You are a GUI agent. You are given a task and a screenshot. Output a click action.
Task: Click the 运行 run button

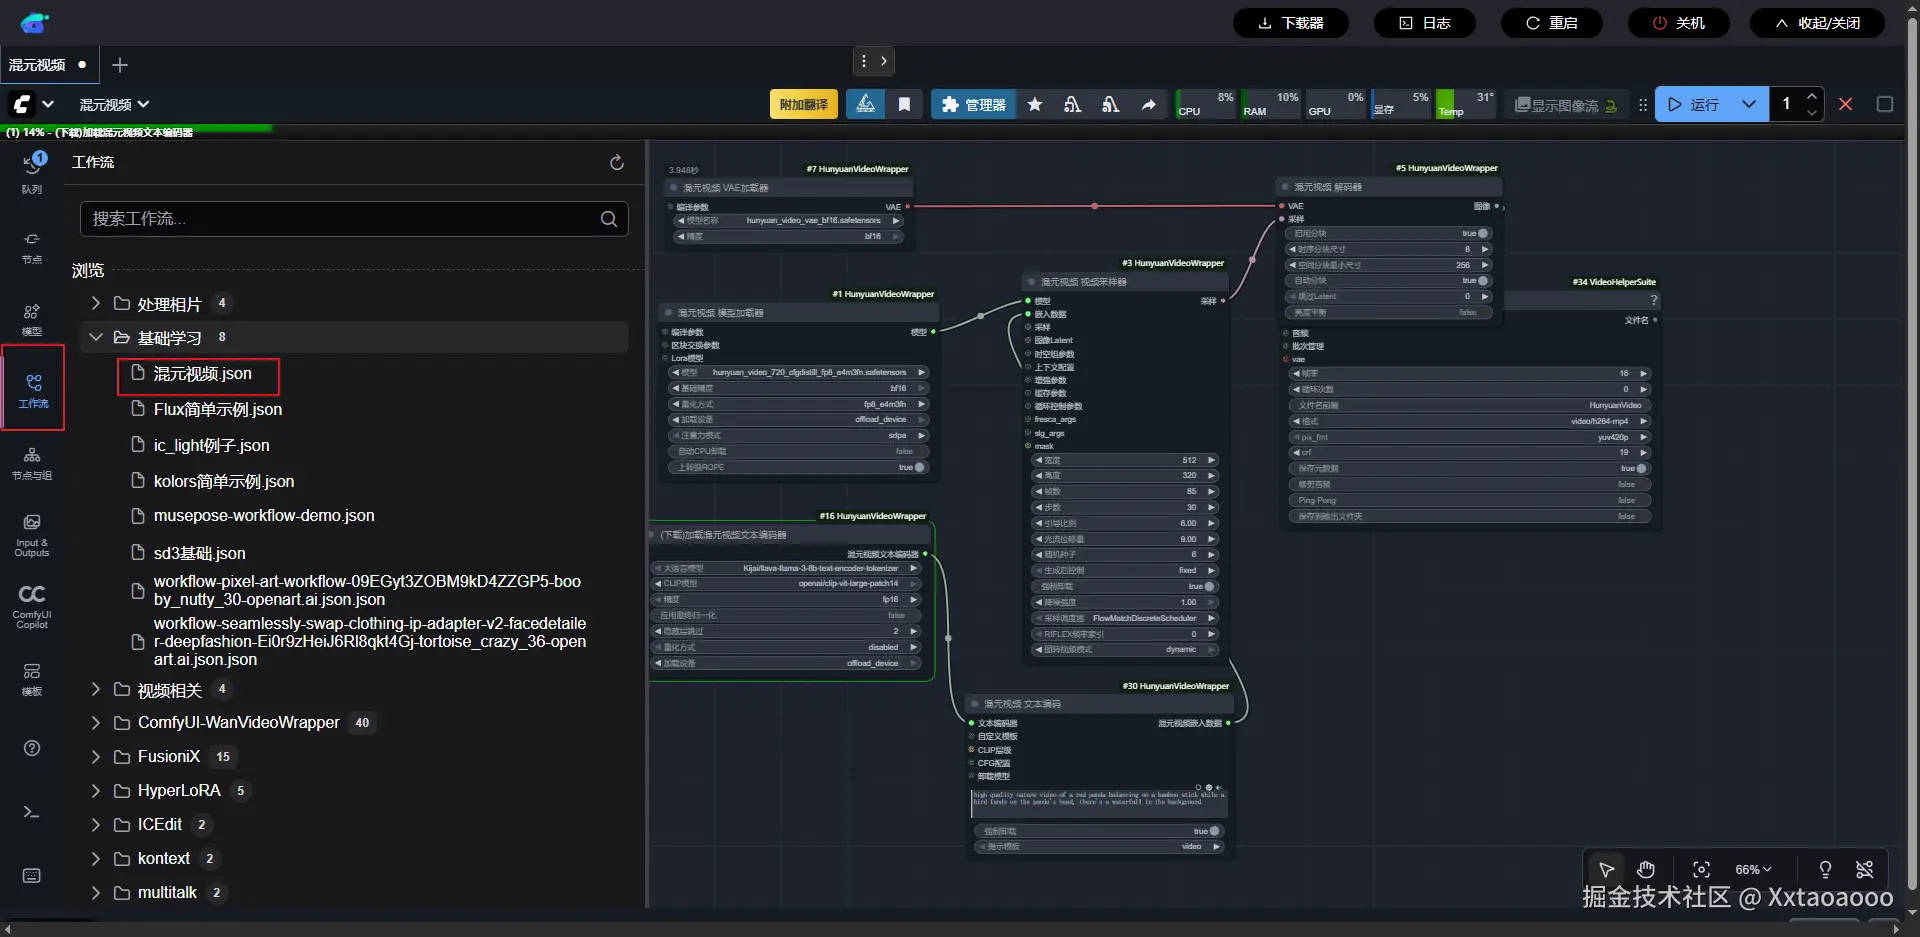1694,104
